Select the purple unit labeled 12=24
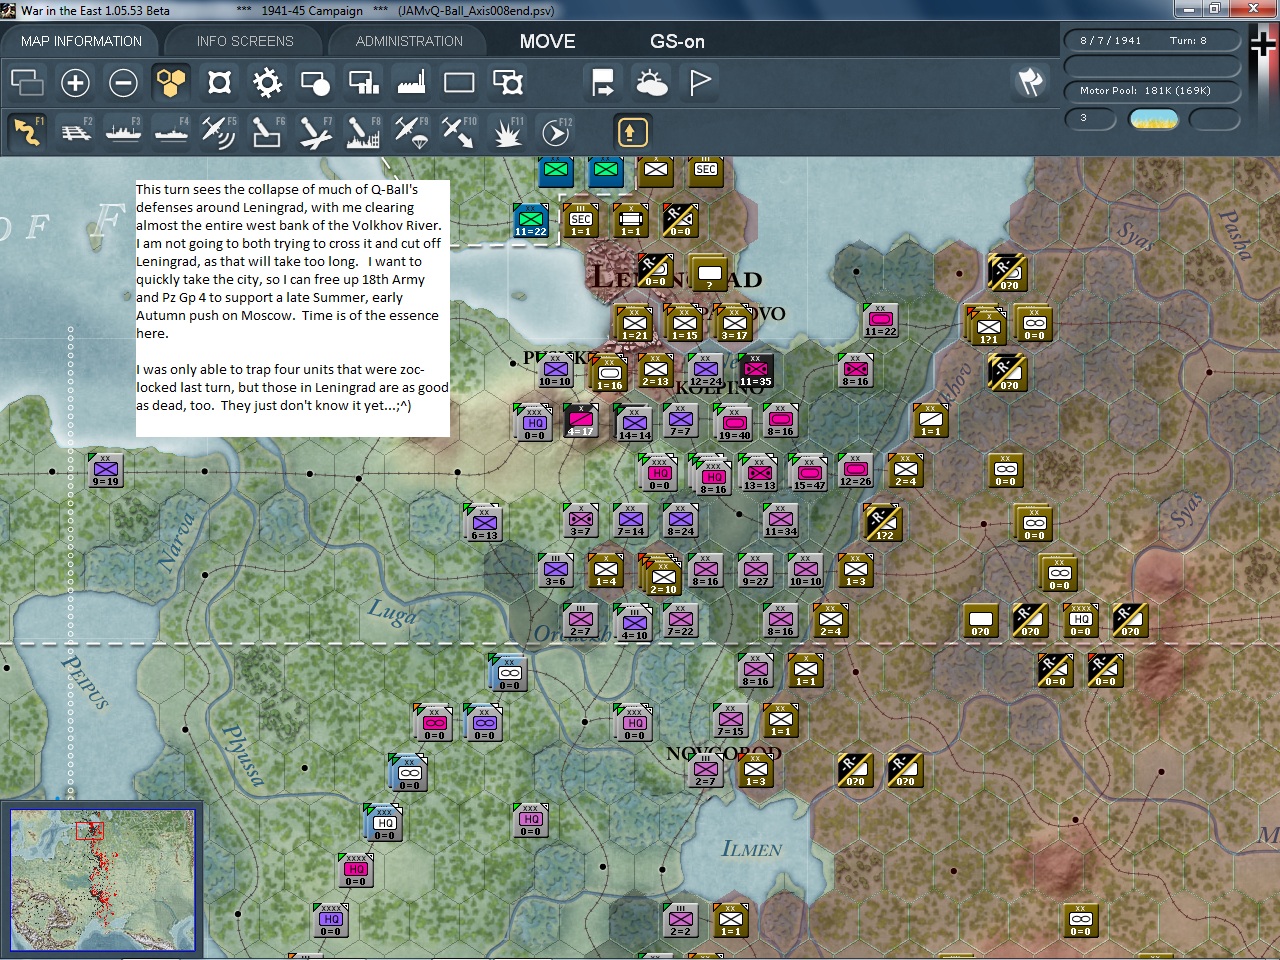This screenshot has width=1280, height=960. [706, 371]
